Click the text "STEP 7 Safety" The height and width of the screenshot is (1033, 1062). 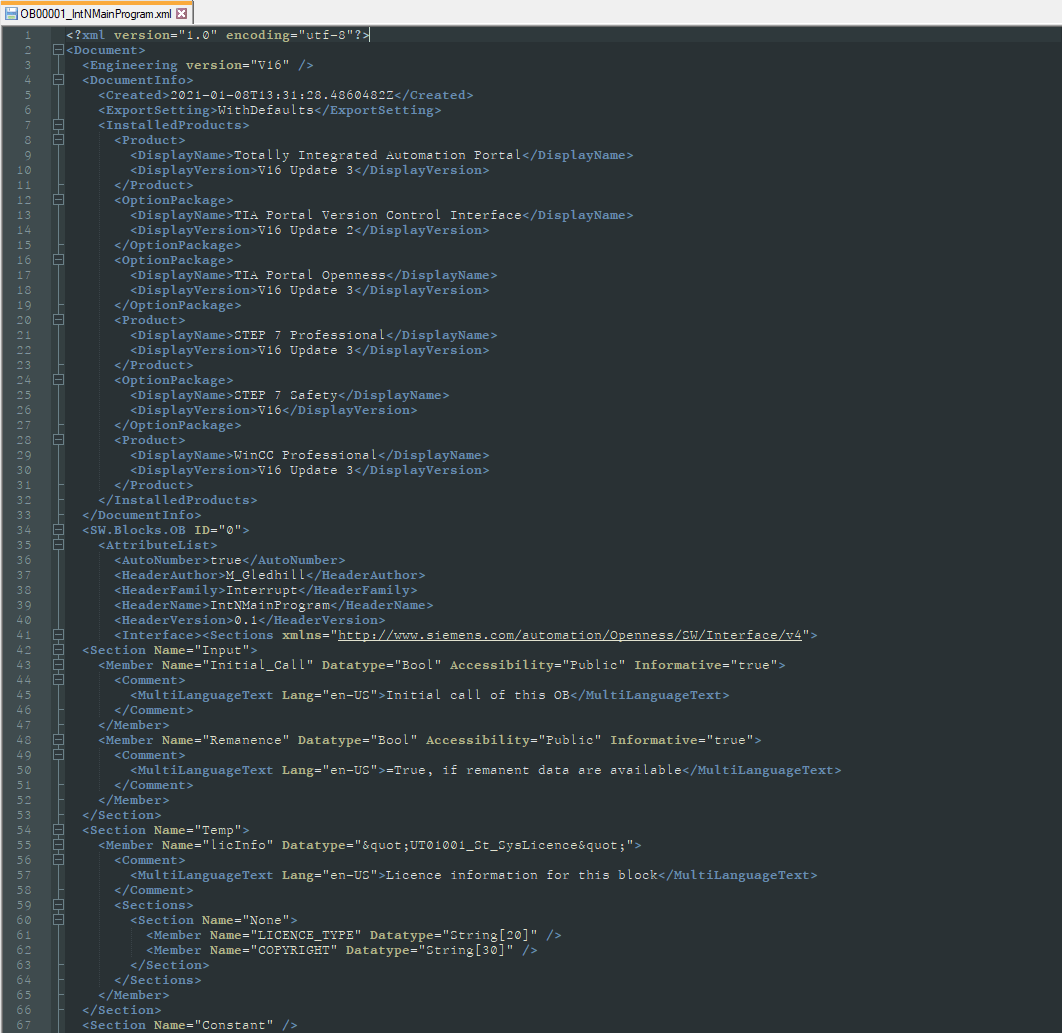coord(285,395)
